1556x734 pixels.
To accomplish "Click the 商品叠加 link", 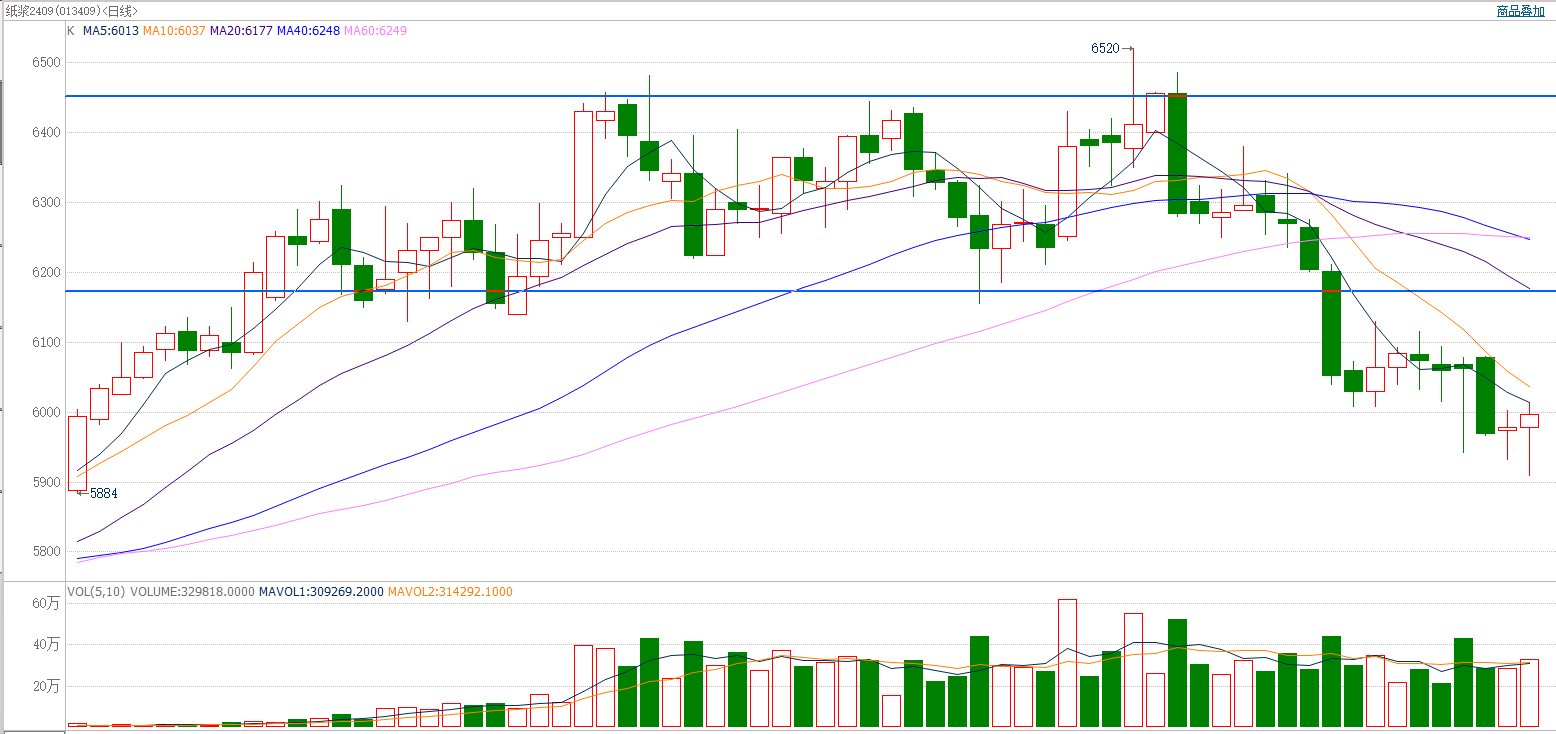I will (x=1520, y=11).
